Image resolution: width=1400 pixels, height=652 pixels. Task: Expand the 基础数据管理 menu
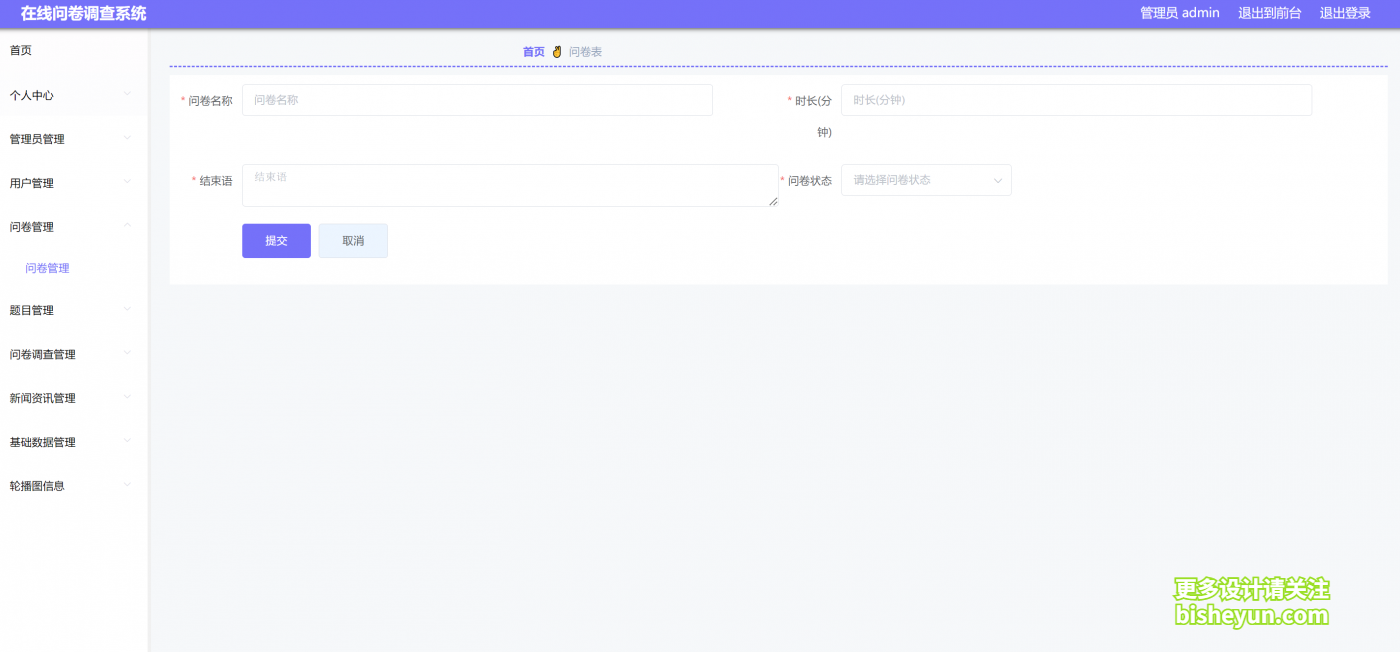[x=42, y=442]
